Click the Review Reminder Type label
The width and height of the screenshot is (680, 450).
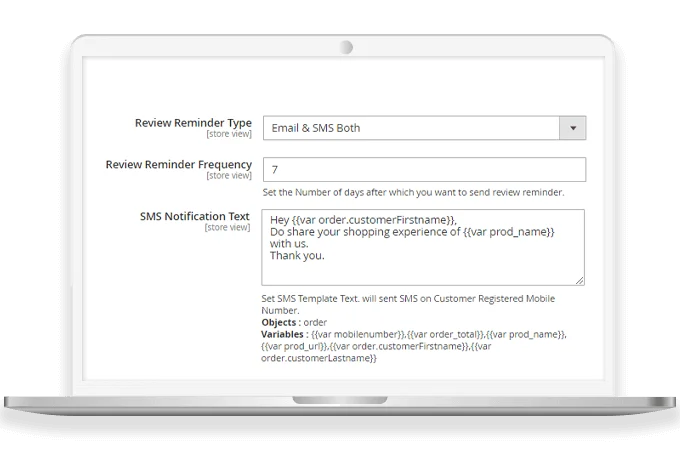(193, 123)
